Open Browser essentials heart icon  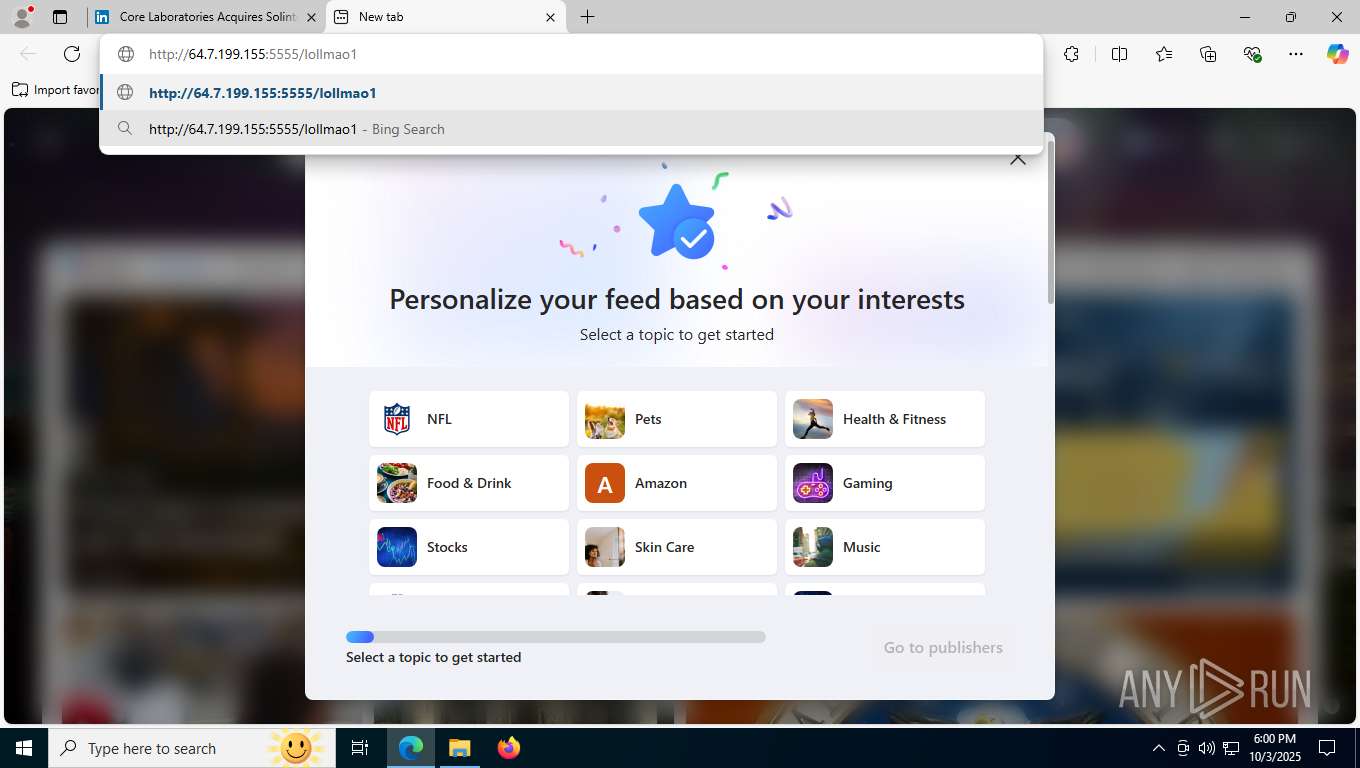pos(1252,54)
